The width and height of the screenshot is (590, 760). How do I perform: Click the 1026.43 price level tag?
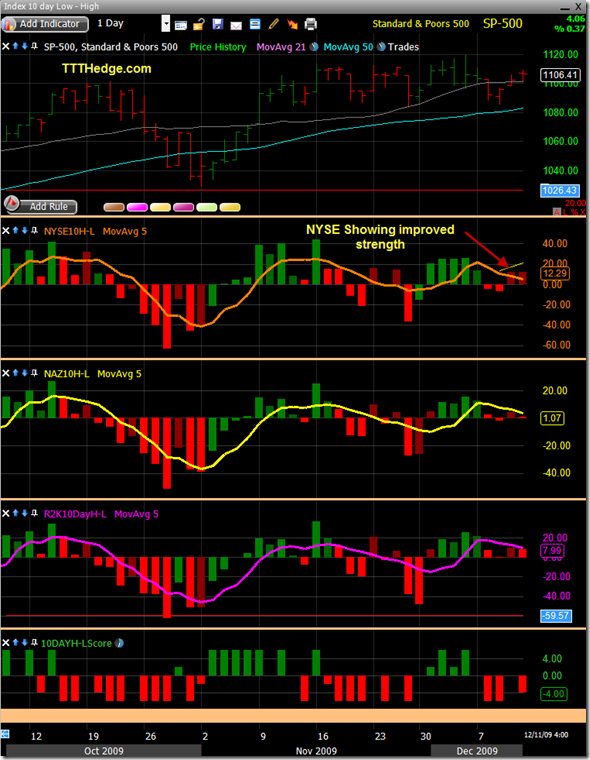tap(560, 190)
